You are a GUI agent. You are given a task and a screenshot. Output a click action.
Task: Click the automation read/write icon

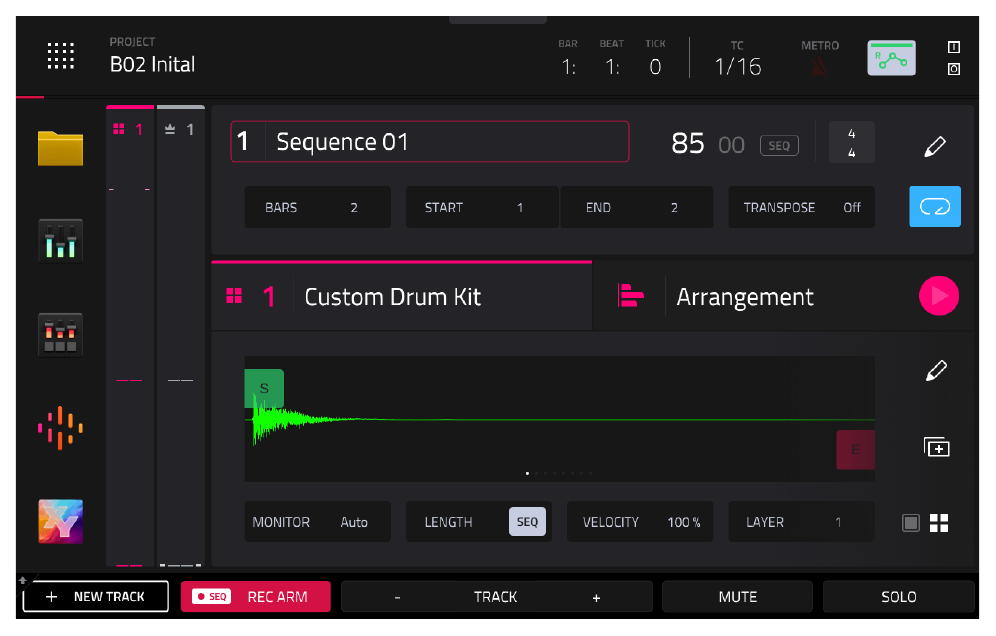click(892, 58)
